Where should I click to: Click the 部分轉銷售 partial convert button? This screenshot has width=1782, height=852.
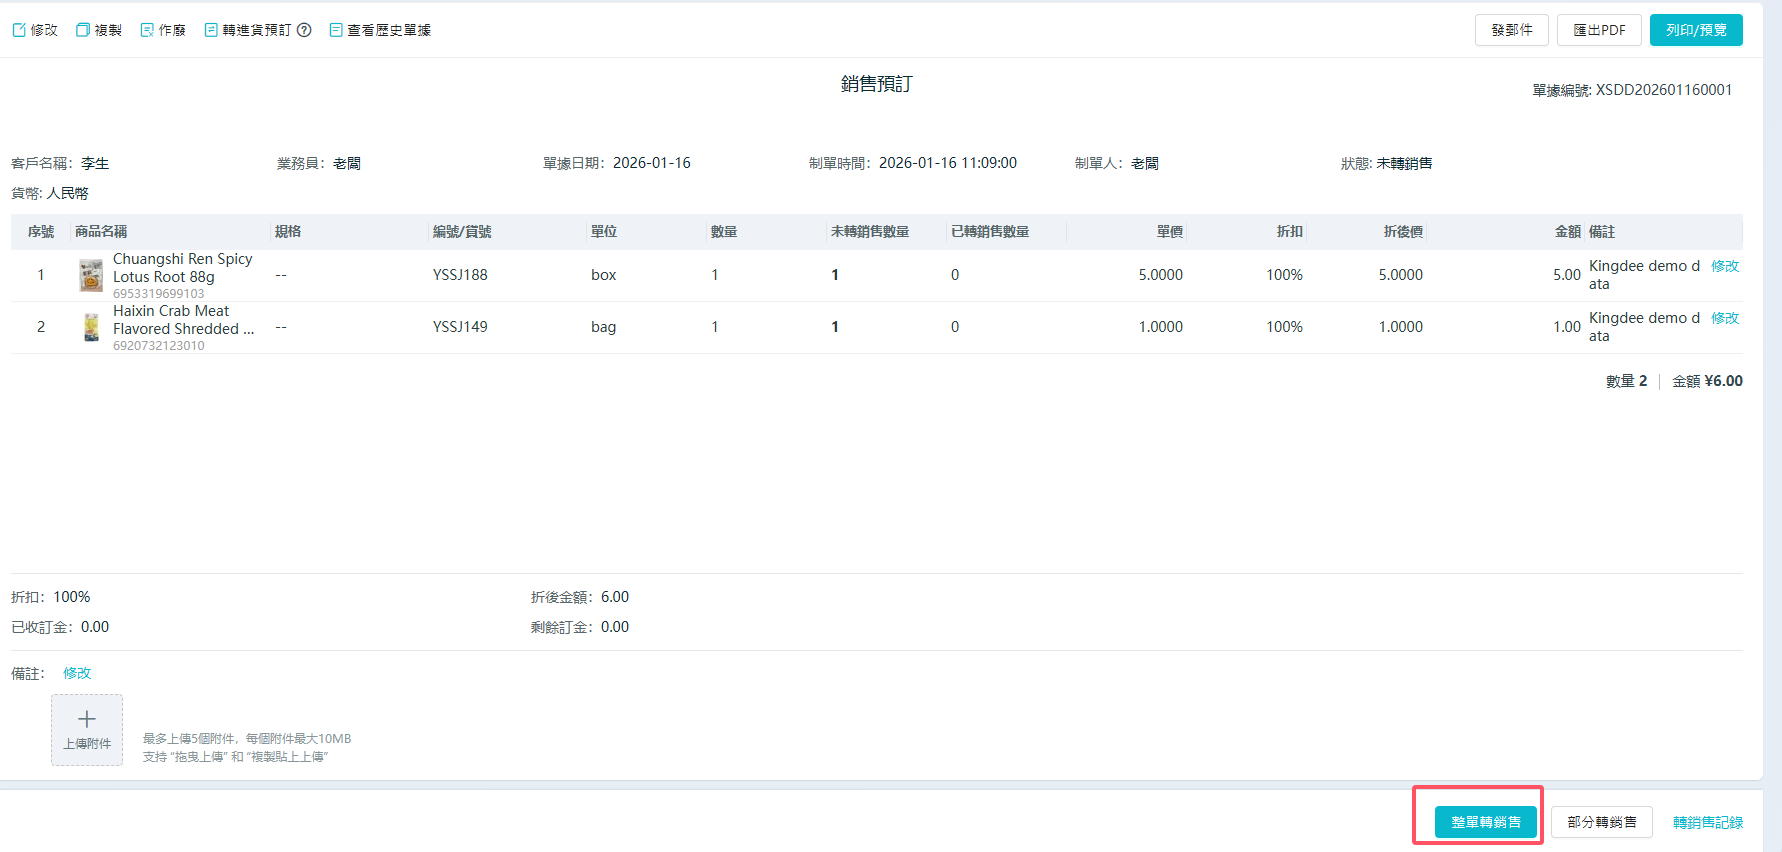point(1601,822)
